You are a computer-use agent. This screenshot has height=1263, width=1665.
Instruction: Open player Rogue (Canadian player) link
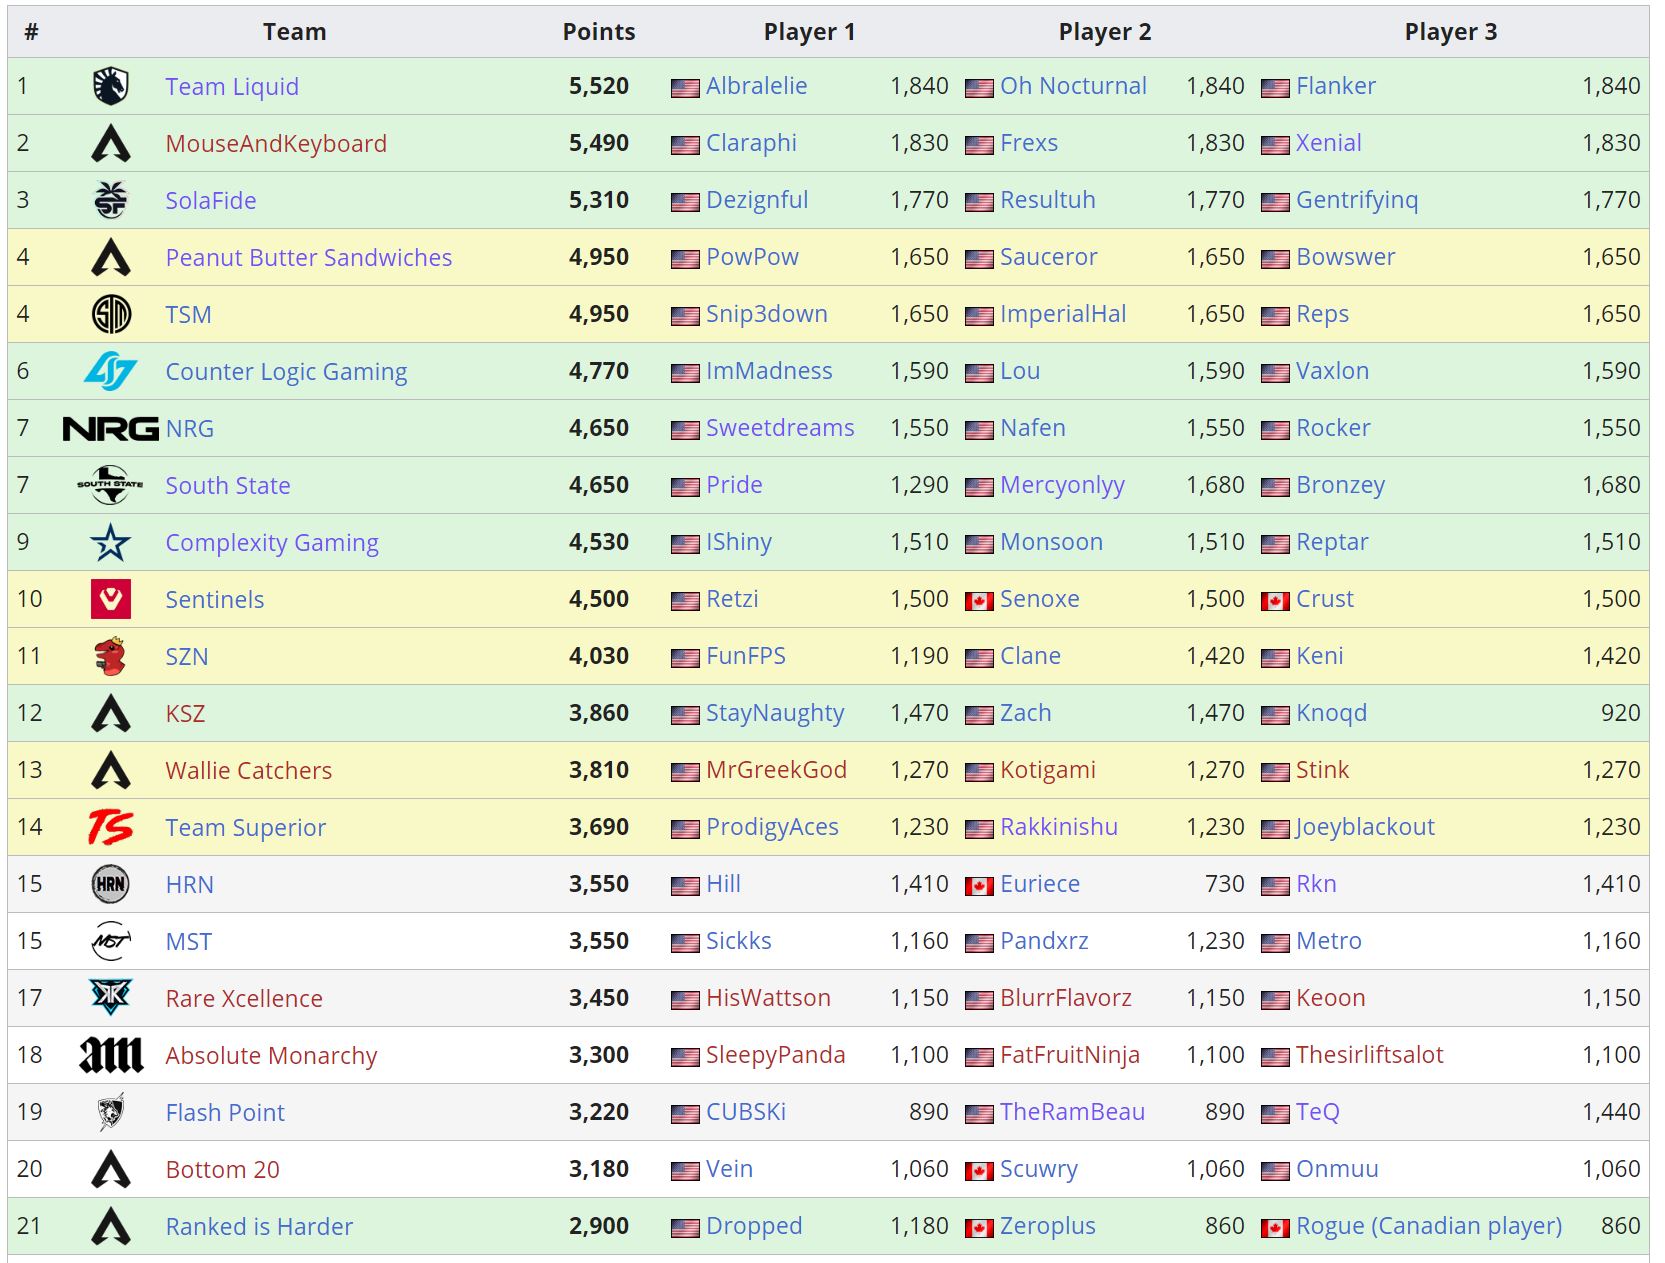pos(1429,1226)
